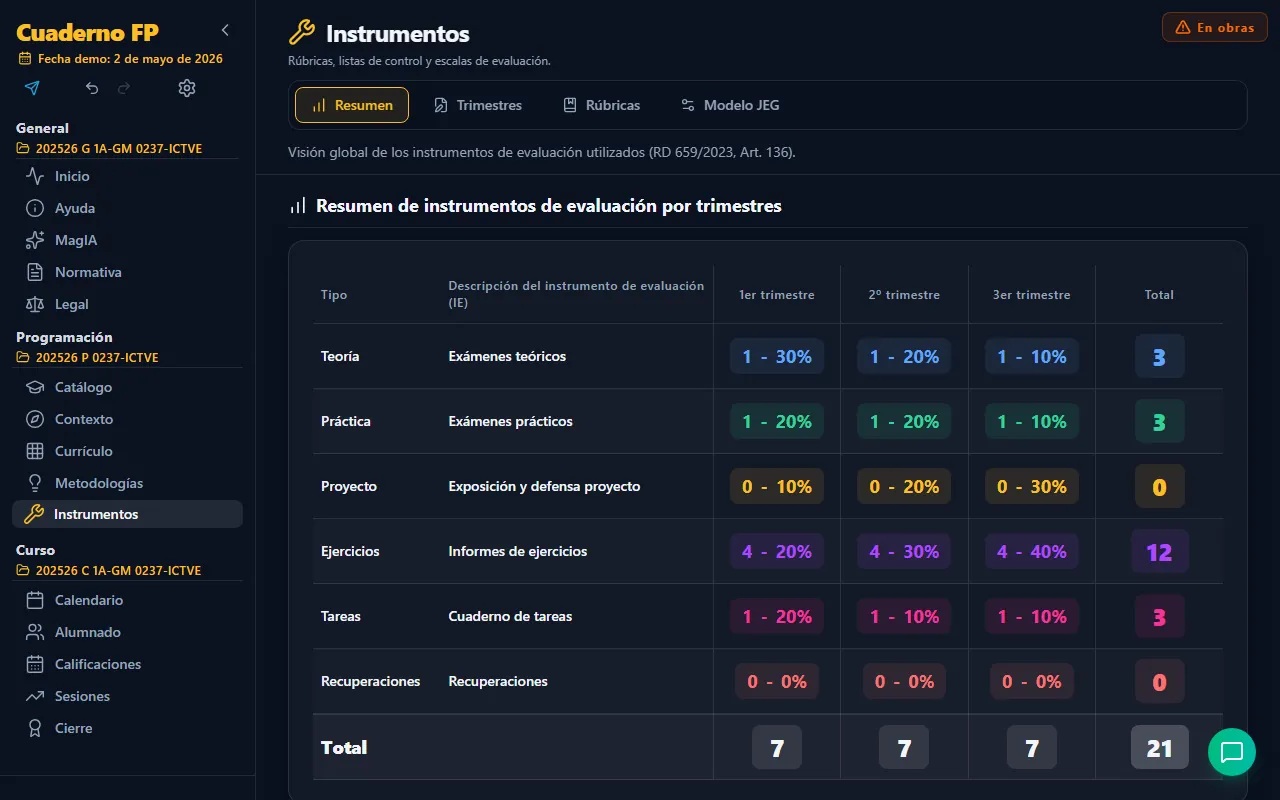The image size is (1280, 800).
Task: Click the grand total badge 21
Action: [x=1159, y=747]
